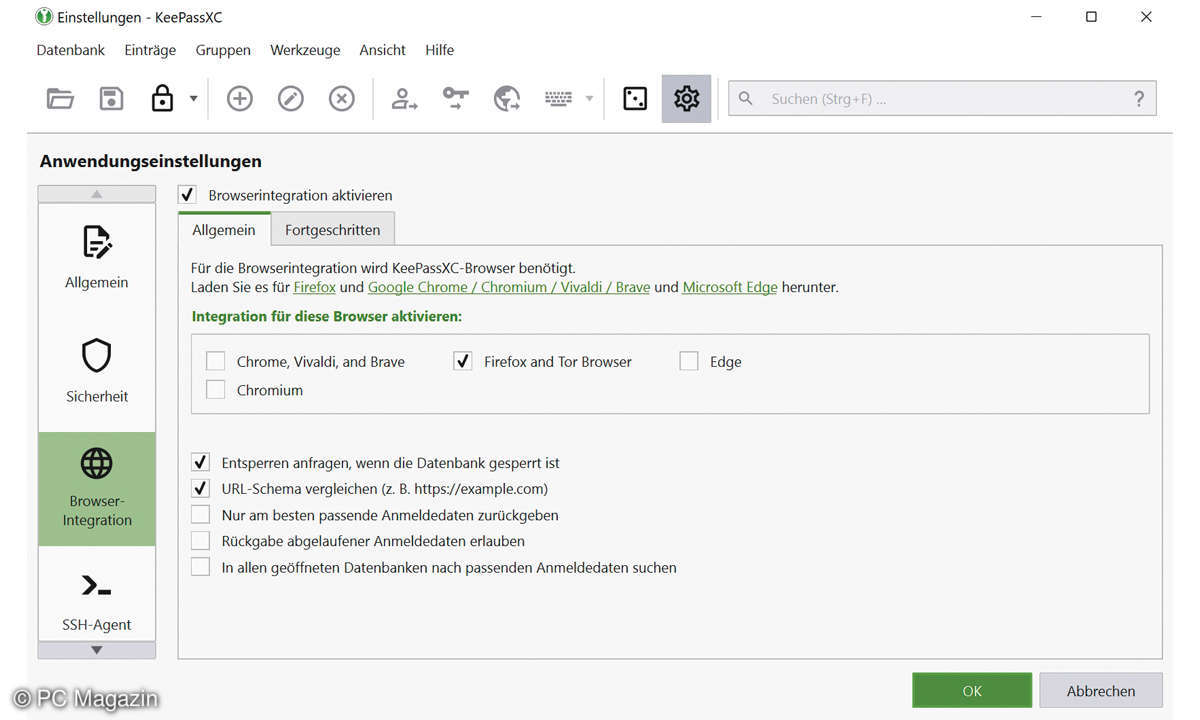1200x720 pixels.
Task: Open search help question mark
Action: tap(1139, 99)
